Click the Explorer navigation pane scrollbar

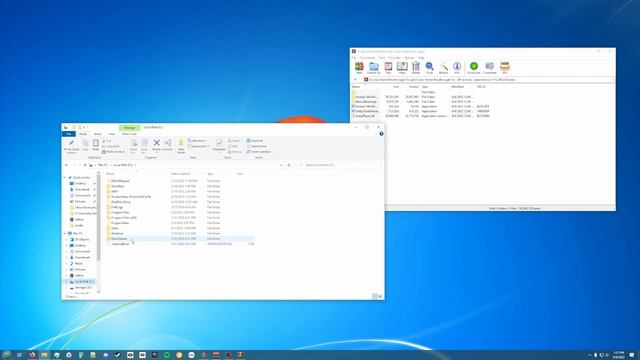(x=98, y=218)
